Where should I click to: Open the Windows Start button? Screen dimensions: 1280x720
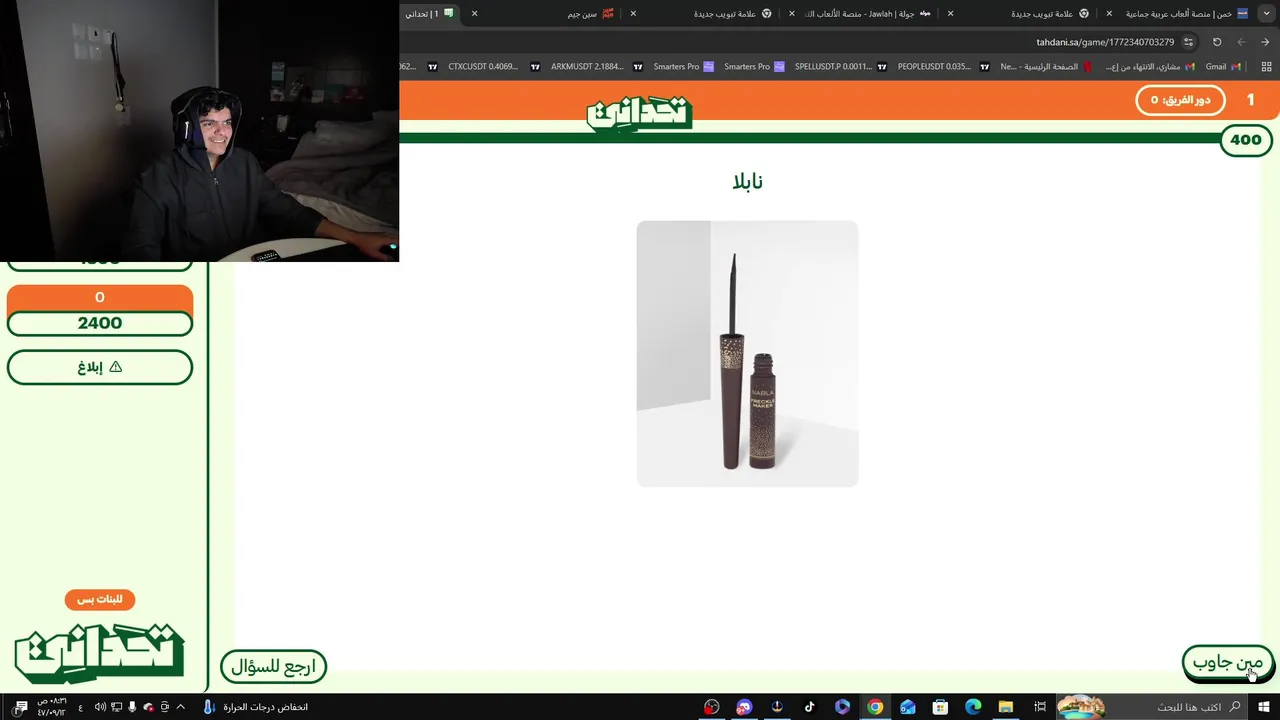pyautogui.click(x=1265, y=707)
